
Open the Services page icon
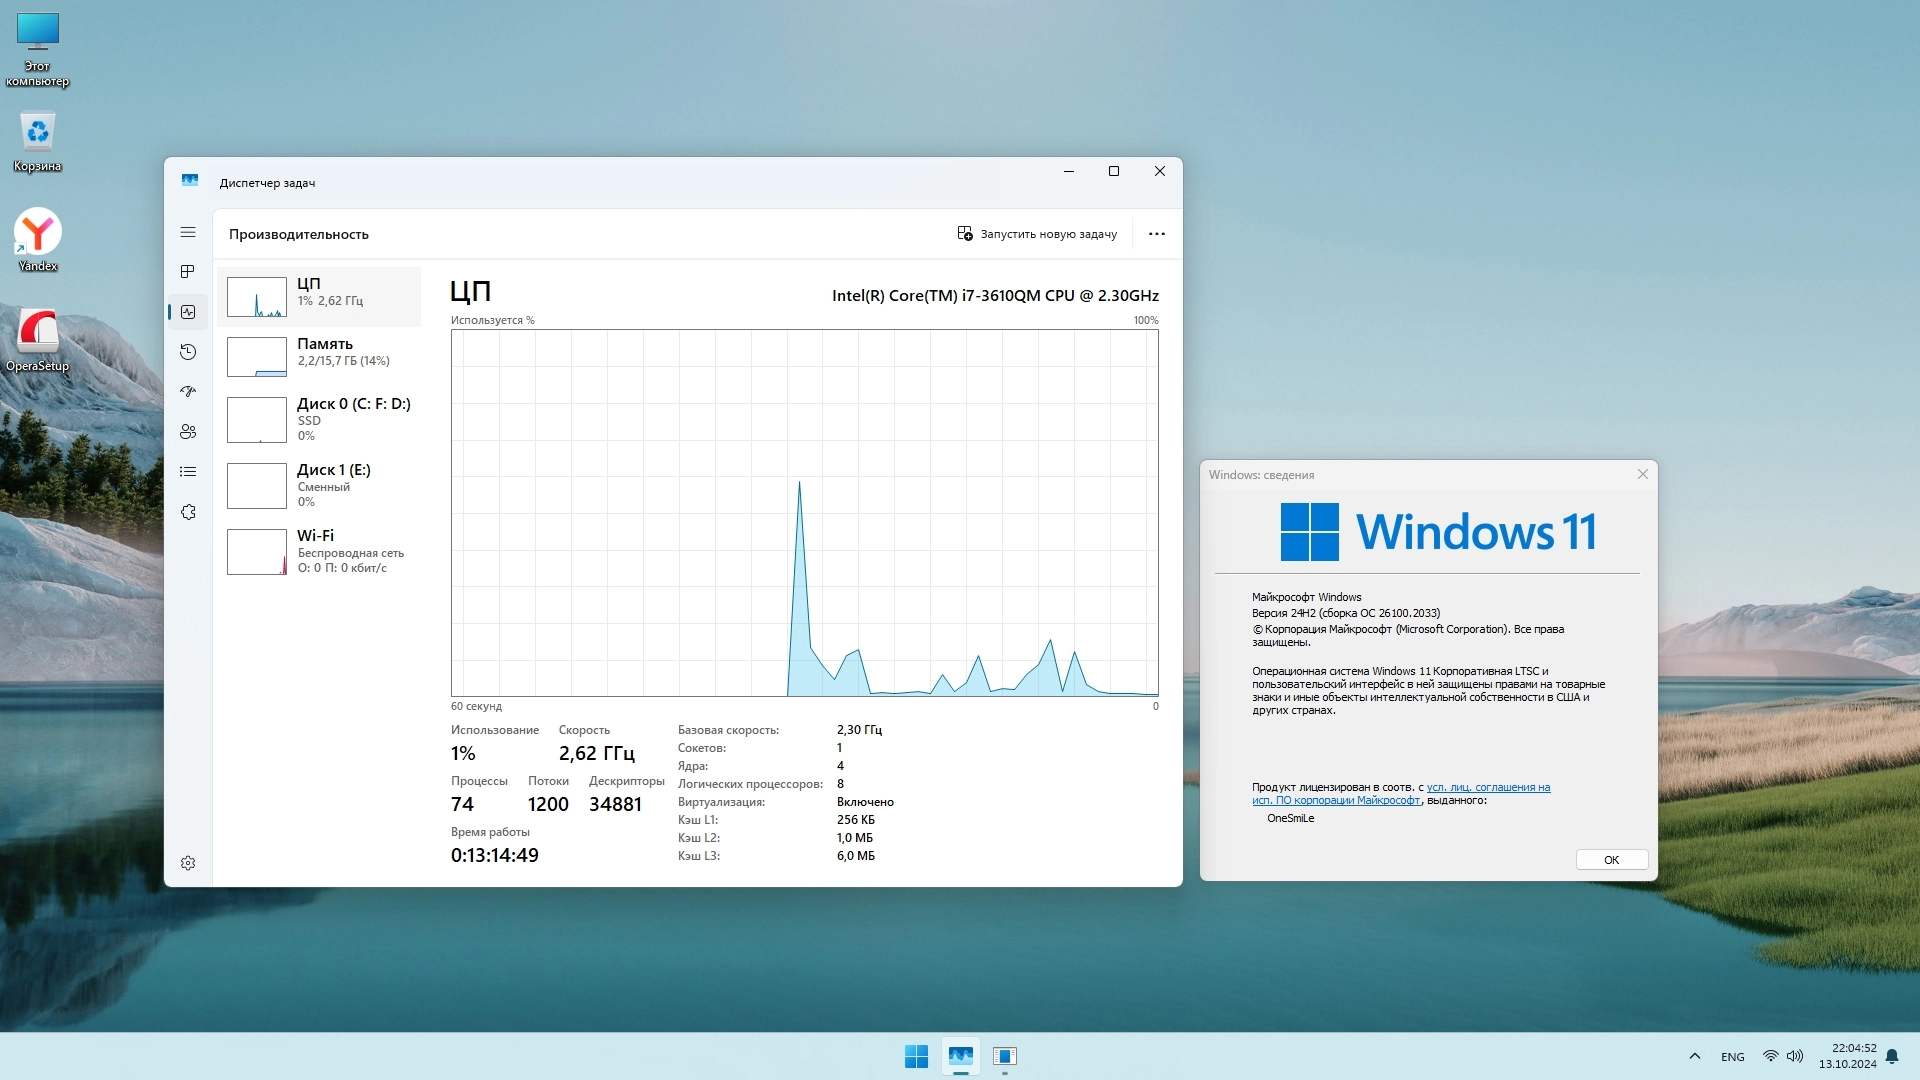pyautogui.click(x=188, y=512)
